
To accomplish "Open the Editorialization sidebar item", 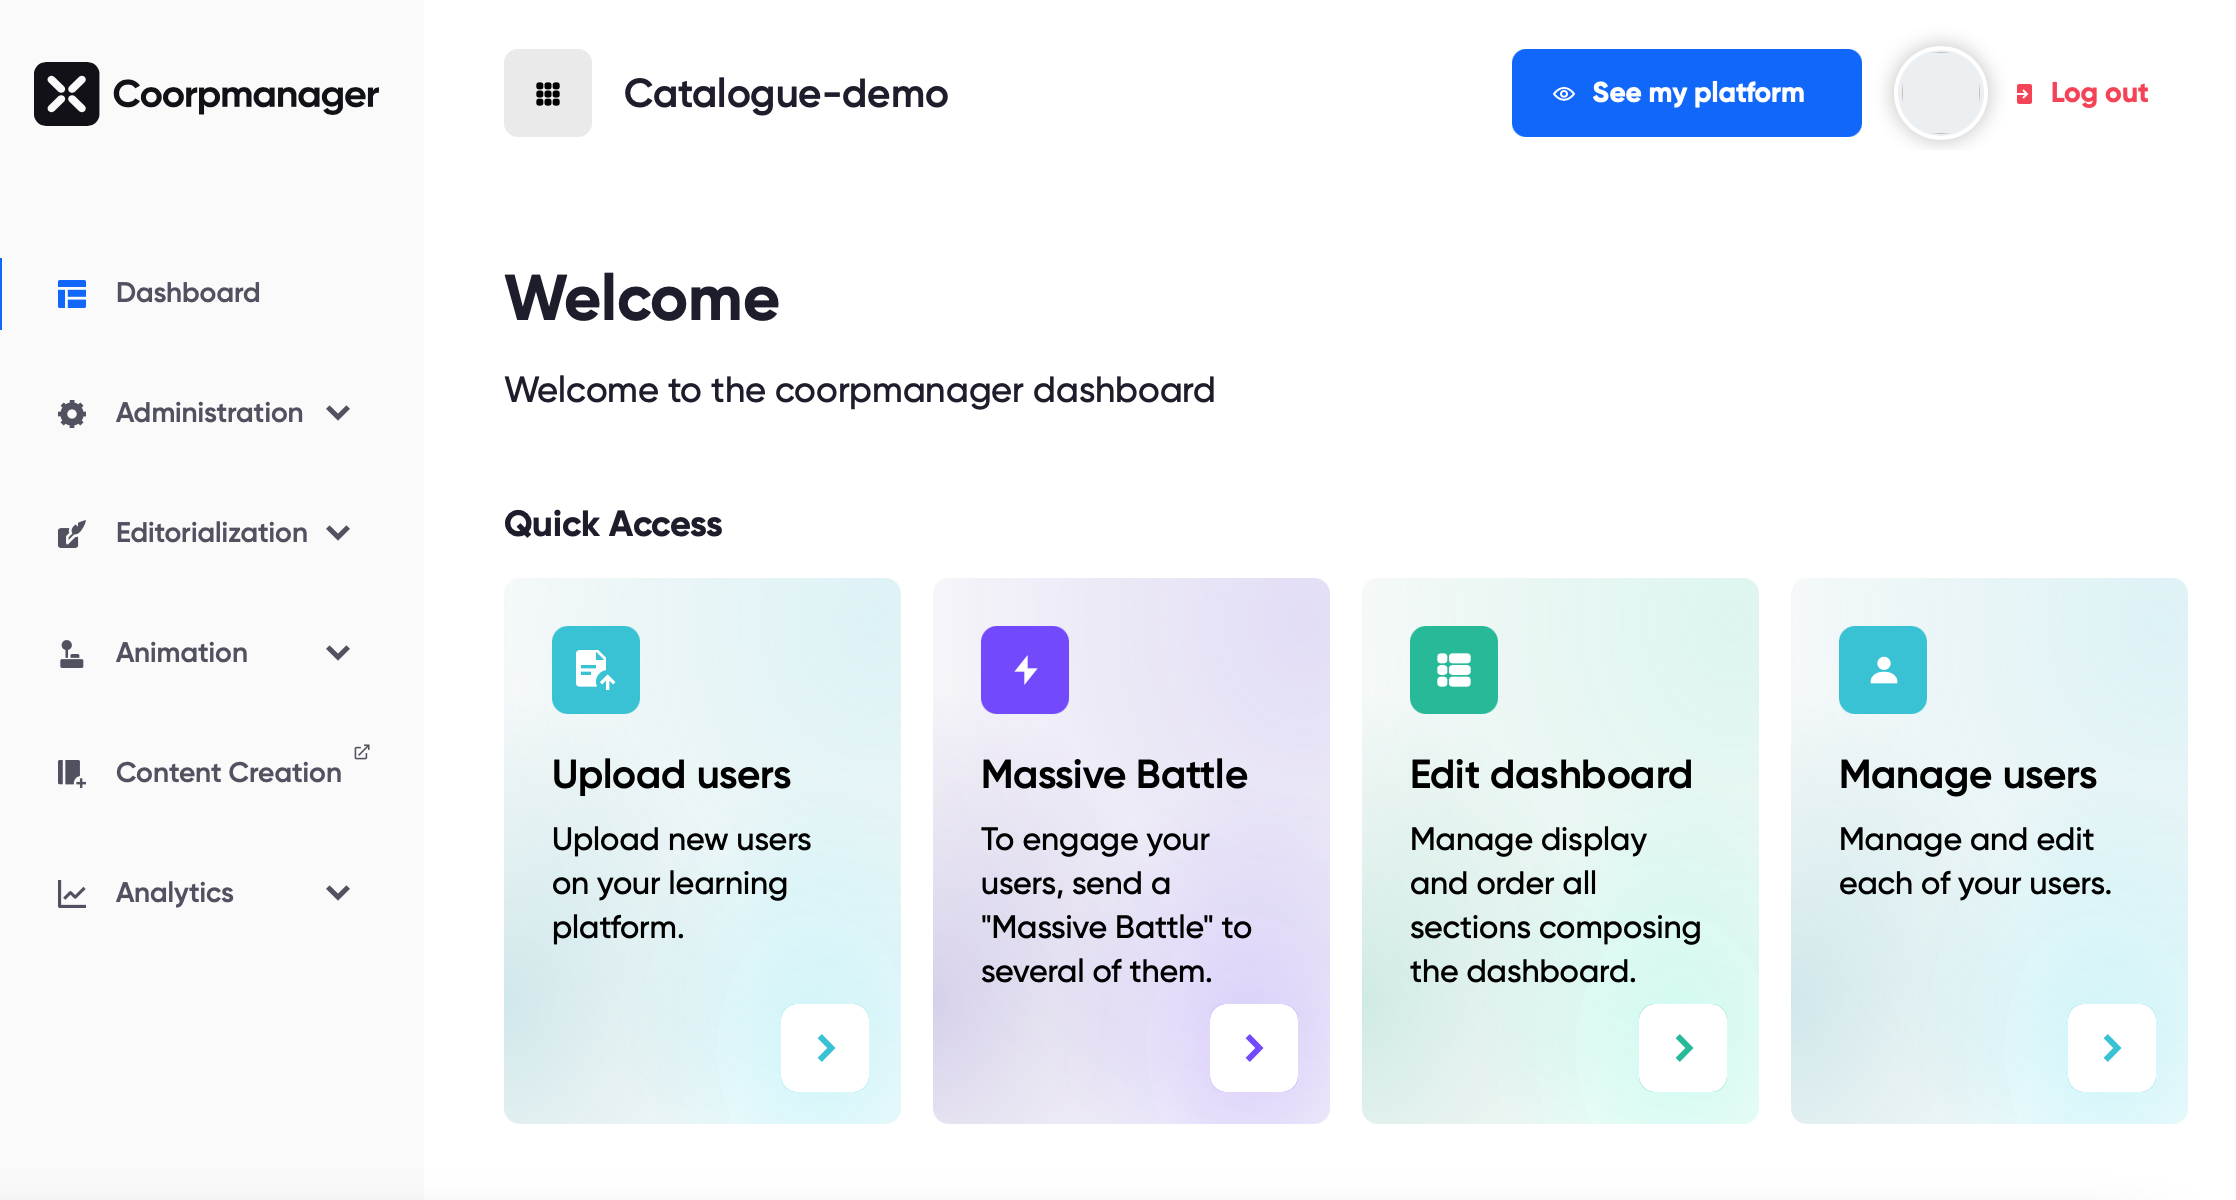I will pyautogui.click(x=211, y=533).
